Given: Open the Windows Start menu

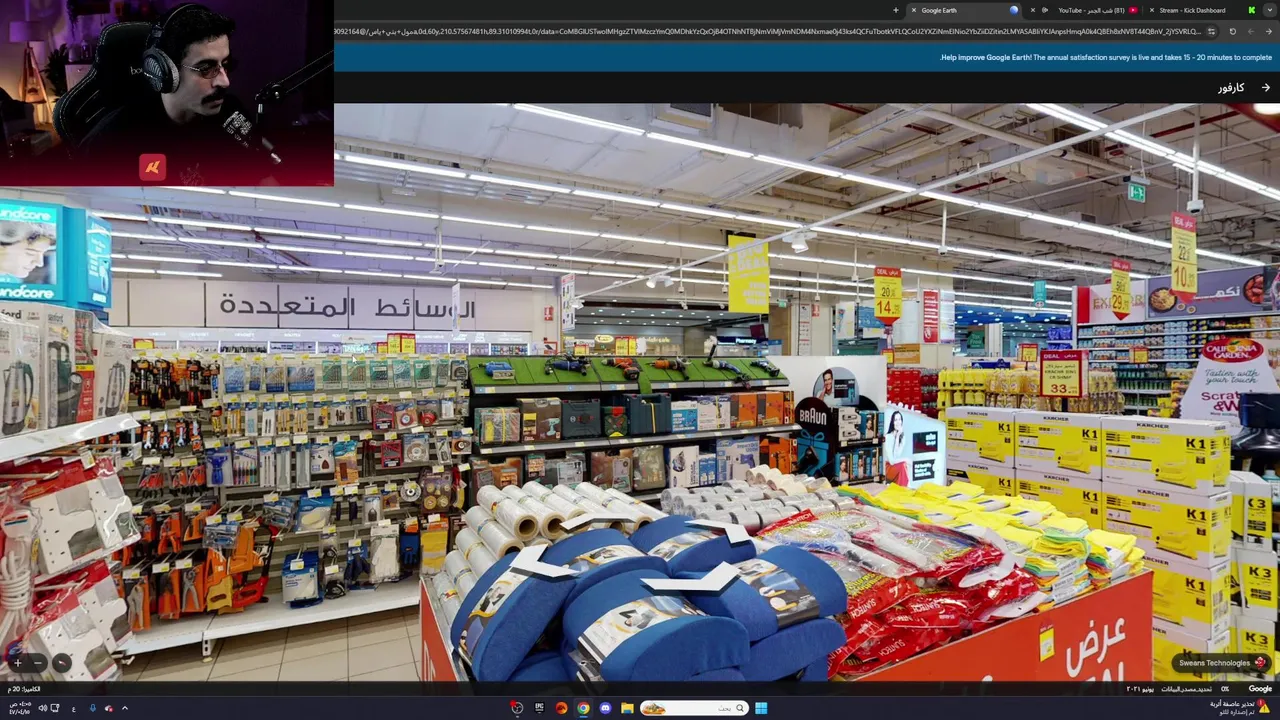Looking at the screenshot, I should tap(761, 708).
